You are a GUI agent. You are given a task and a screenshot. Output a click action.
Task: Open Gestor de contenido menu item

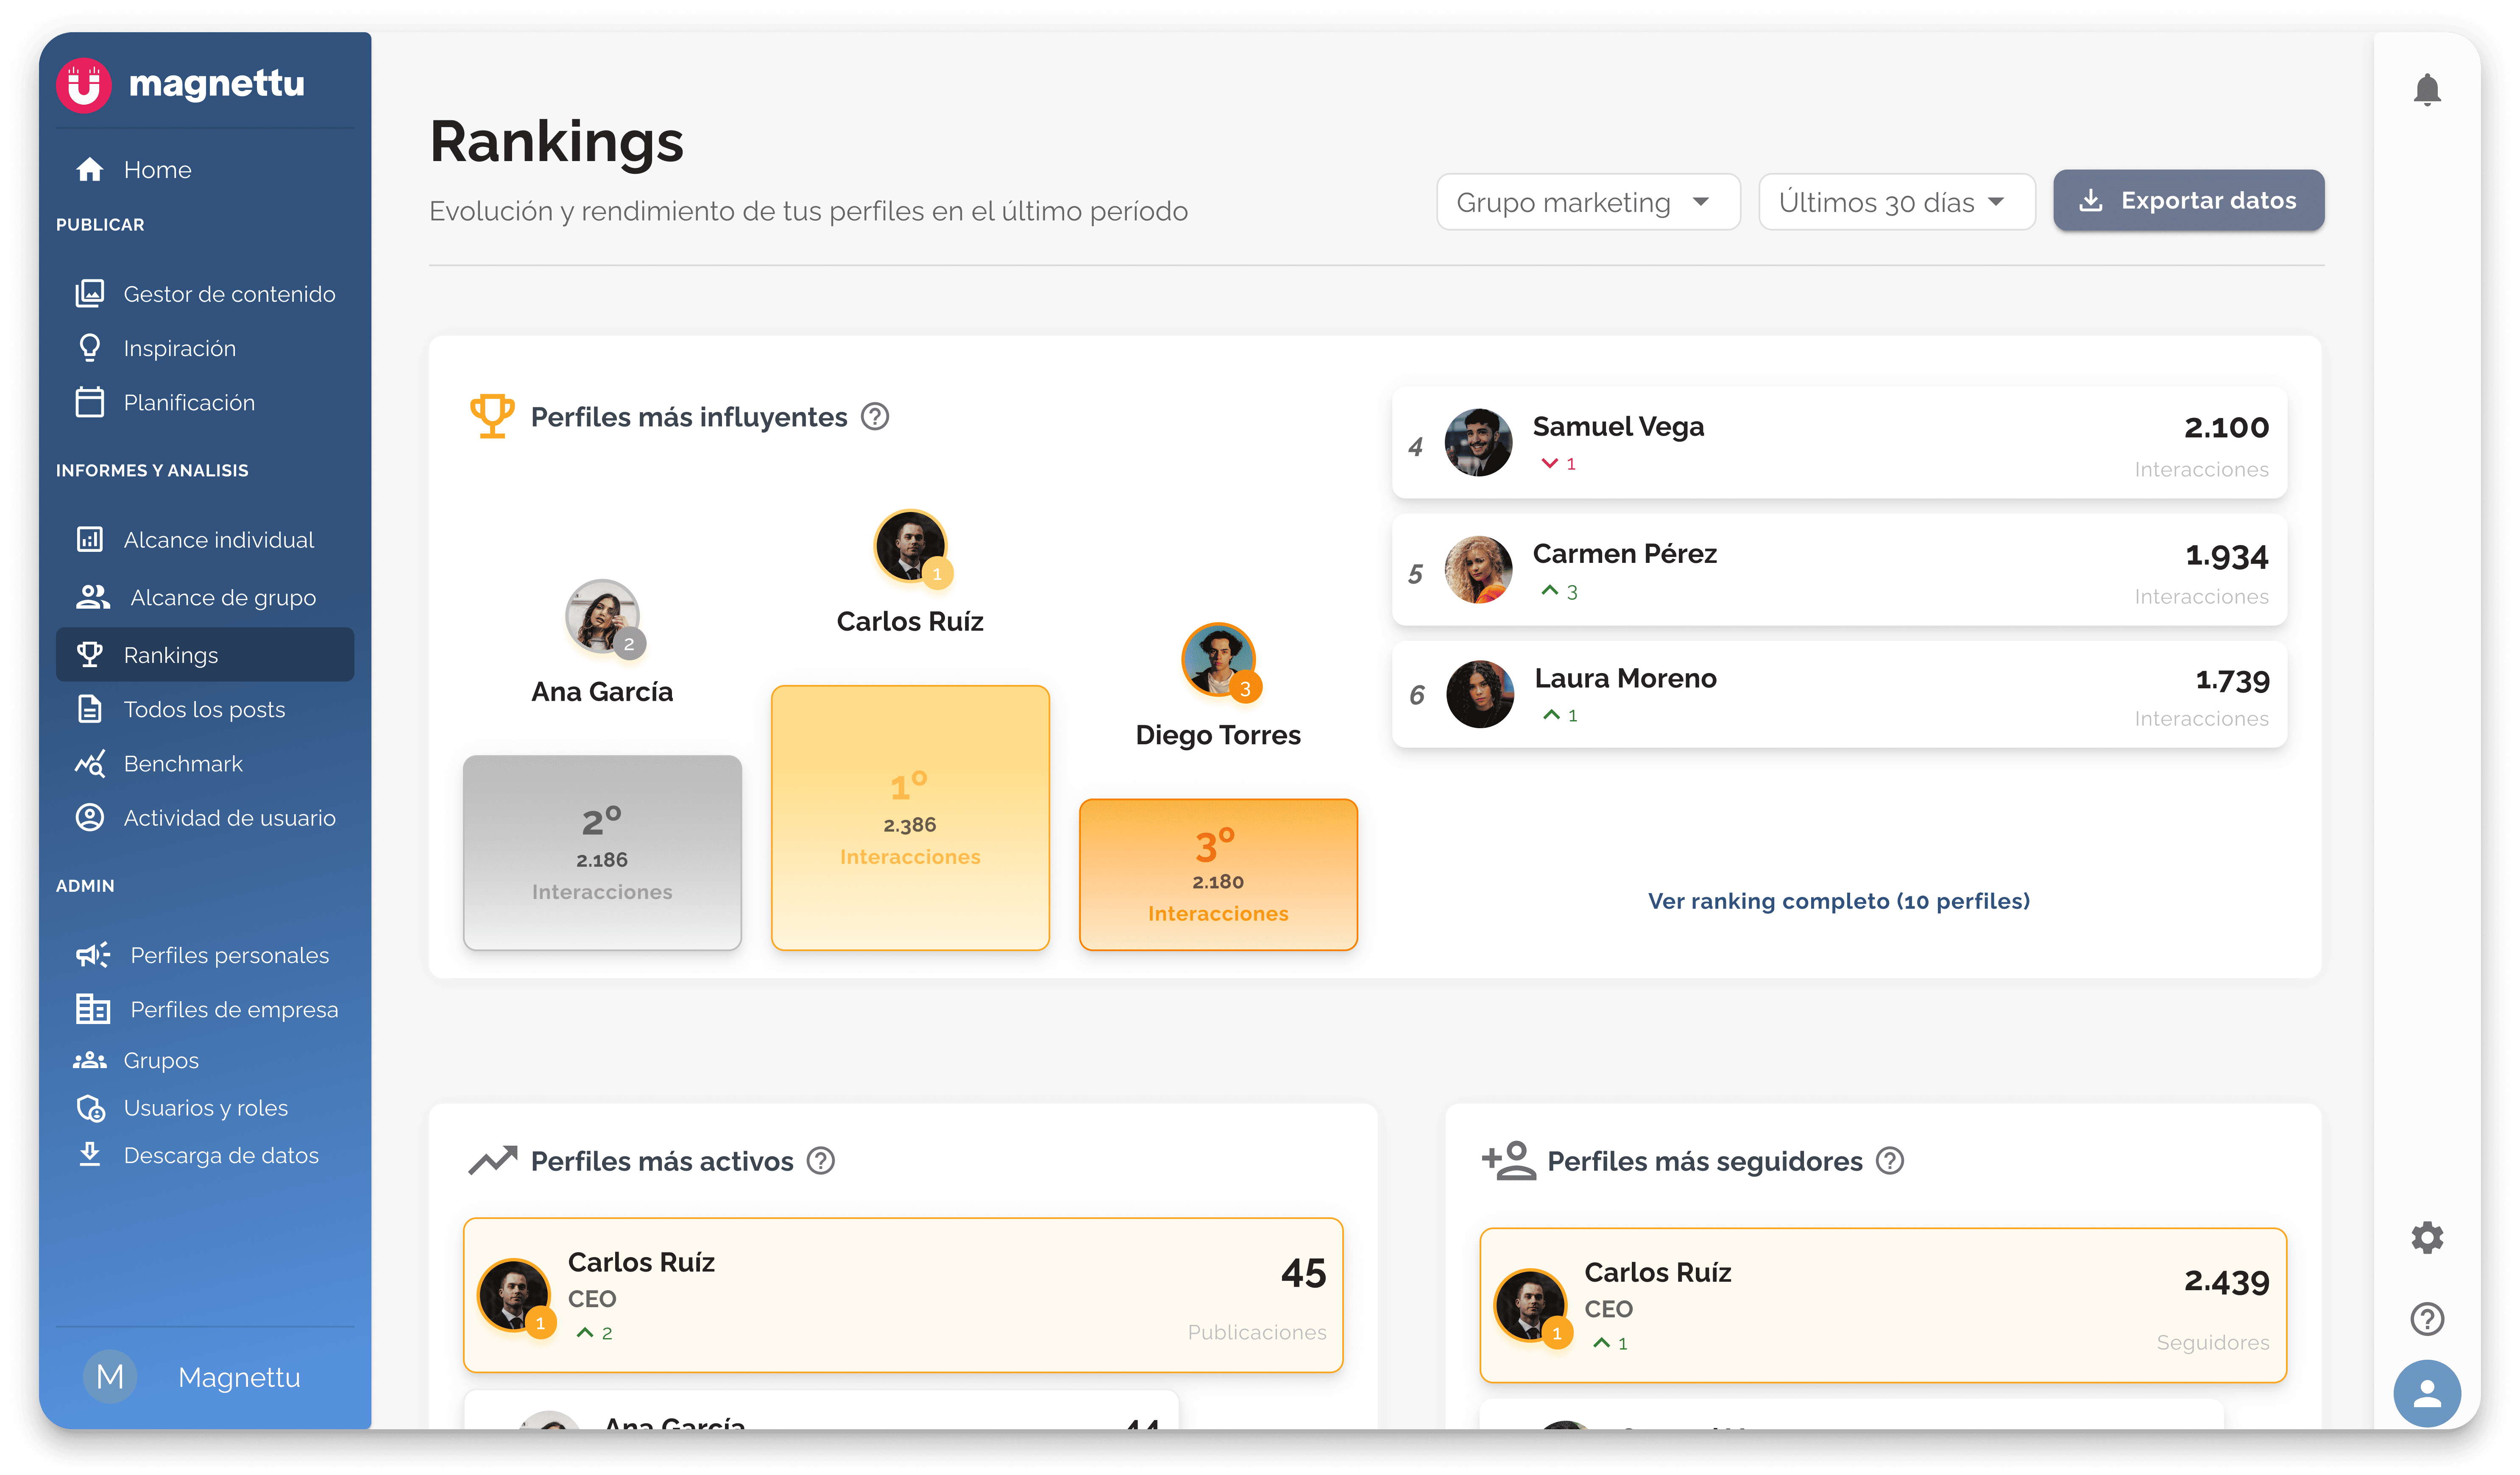pos(228,294)
